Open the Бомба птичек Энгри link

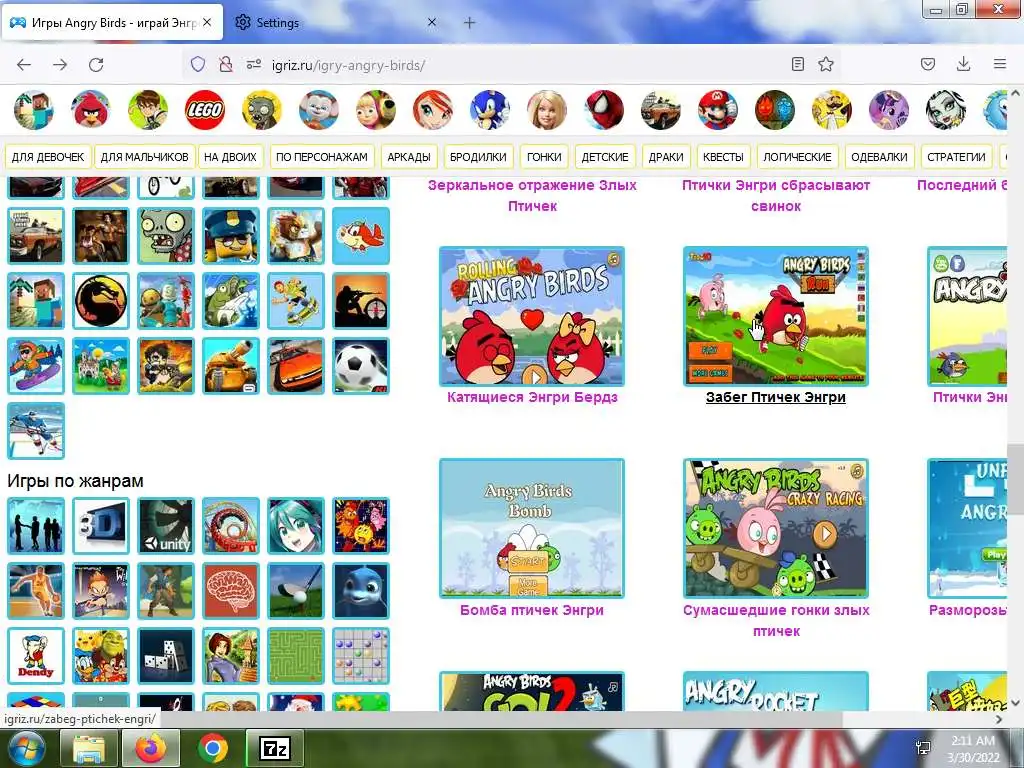pos(532,610)
